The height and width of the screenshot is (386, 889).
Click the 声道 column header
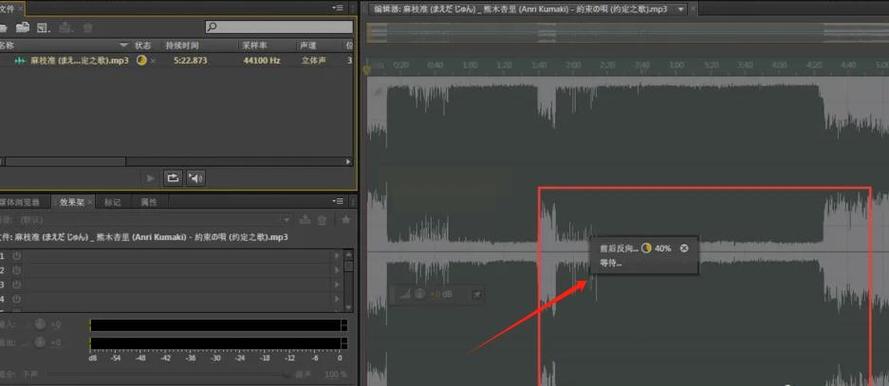point(308,45)
